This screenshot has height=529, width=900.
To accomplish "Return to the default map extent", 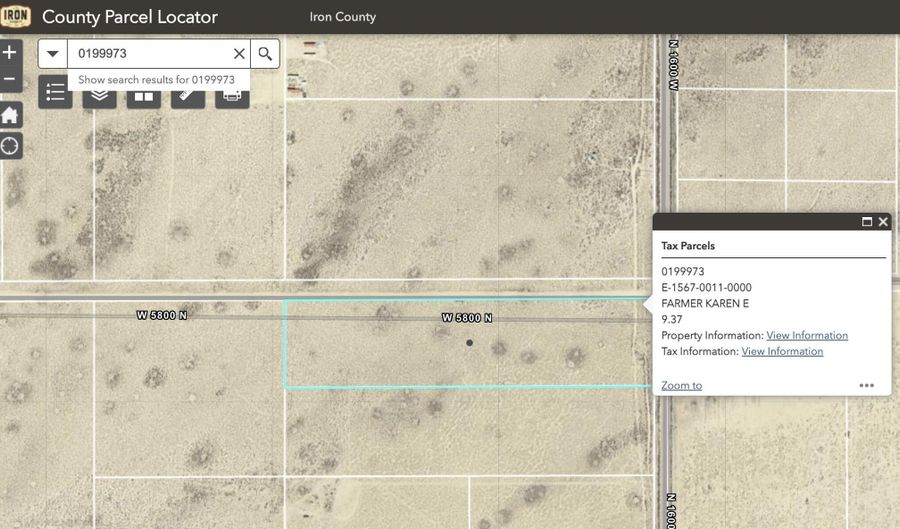I will 10,115.
